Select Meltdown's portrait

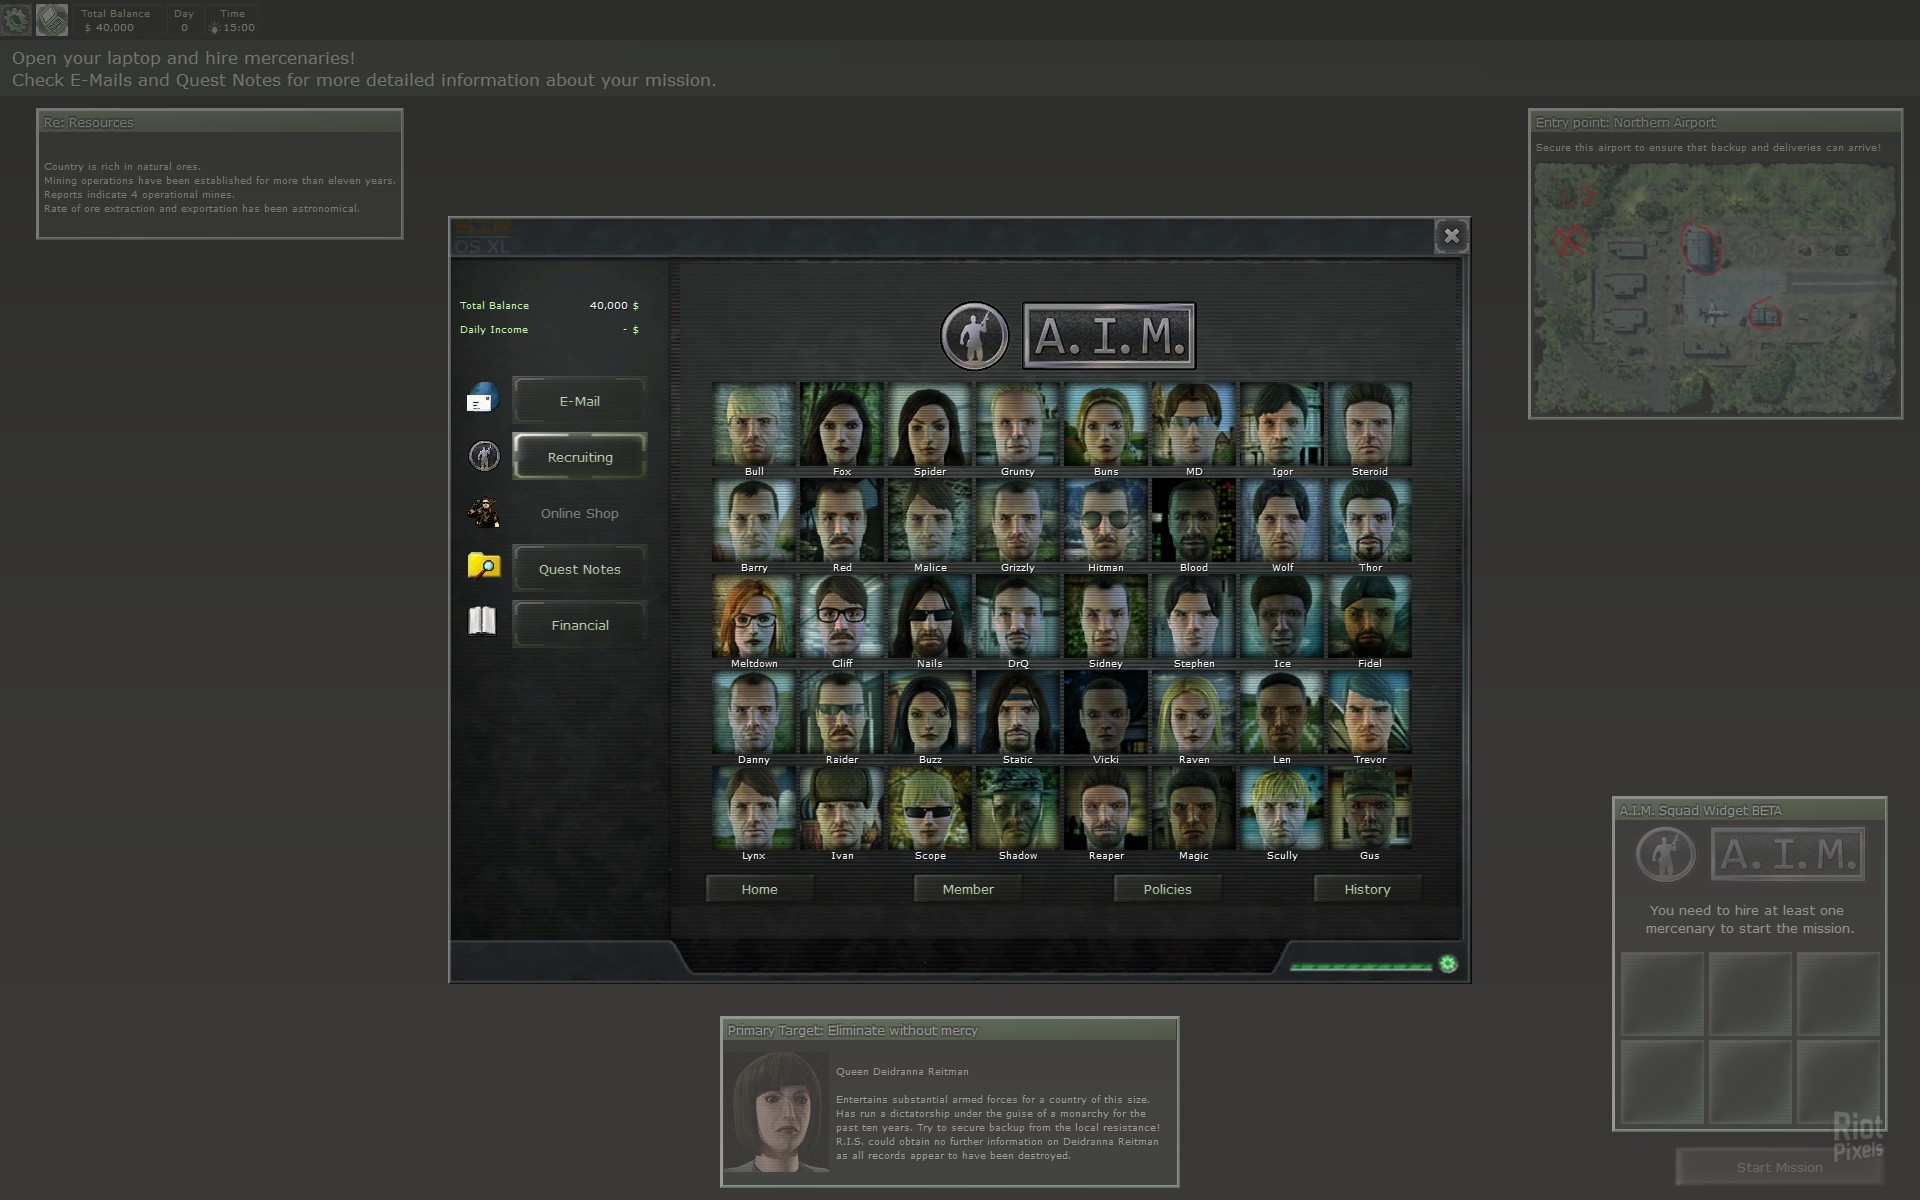(754, 616)
